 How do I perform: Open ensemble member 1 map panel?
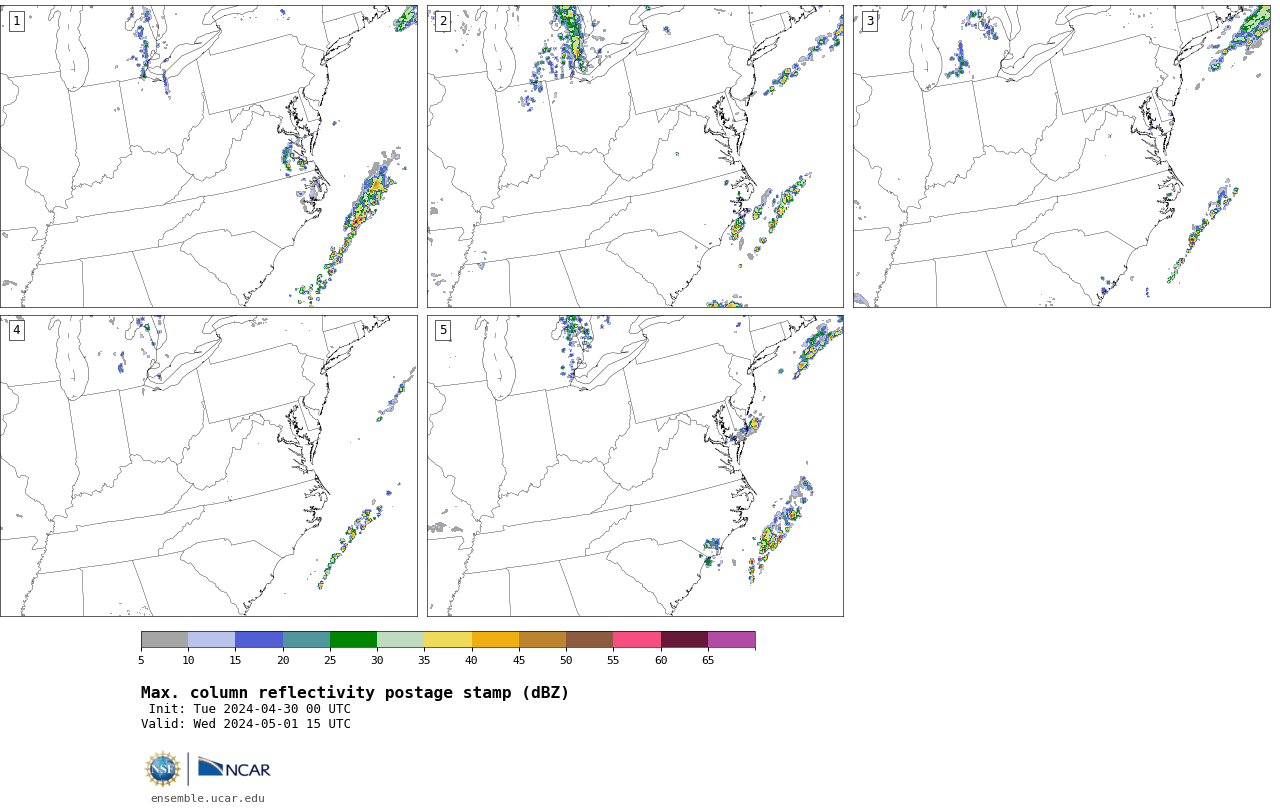click(x=208, y=156)
